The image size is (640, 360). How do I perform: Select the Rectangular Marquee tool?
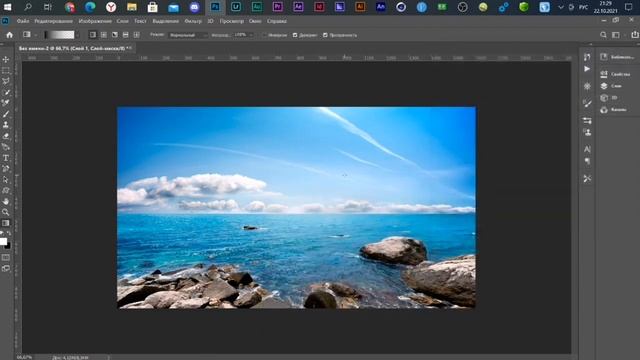[x=6, y=71]
